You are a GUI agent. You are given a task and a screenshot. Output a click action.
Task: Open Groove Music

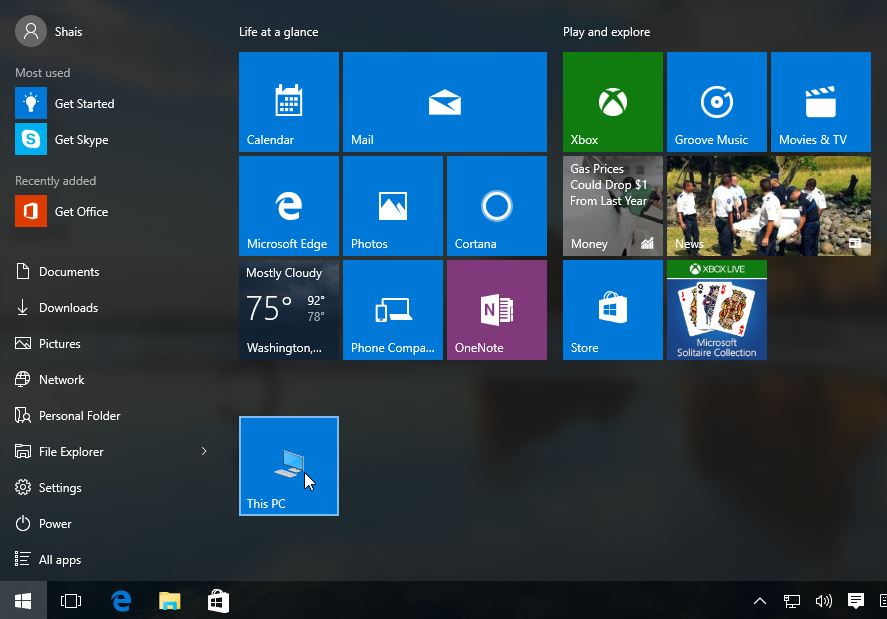pos(716,100)
